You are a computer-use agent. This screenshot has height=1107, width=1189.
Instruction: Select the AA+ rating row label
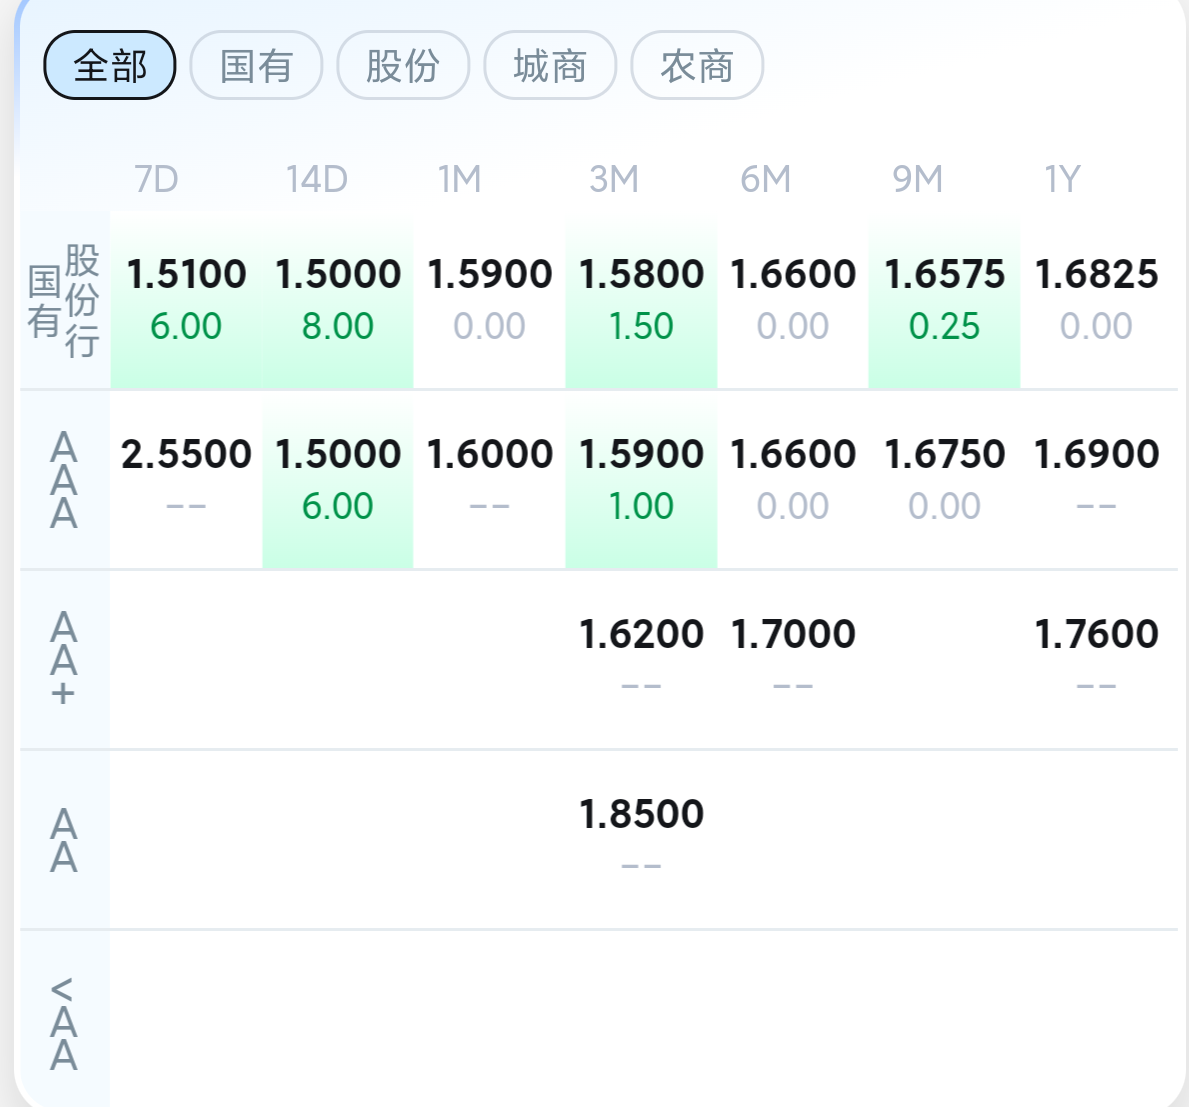[x=64, y=659]
